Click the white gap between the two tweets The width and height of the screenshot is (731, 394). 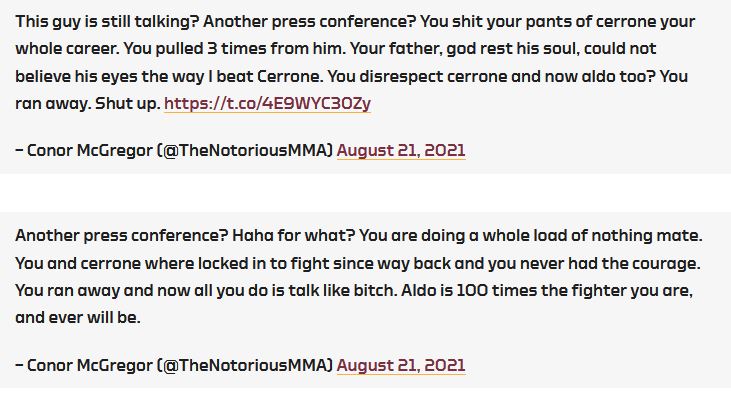point(366,193)
